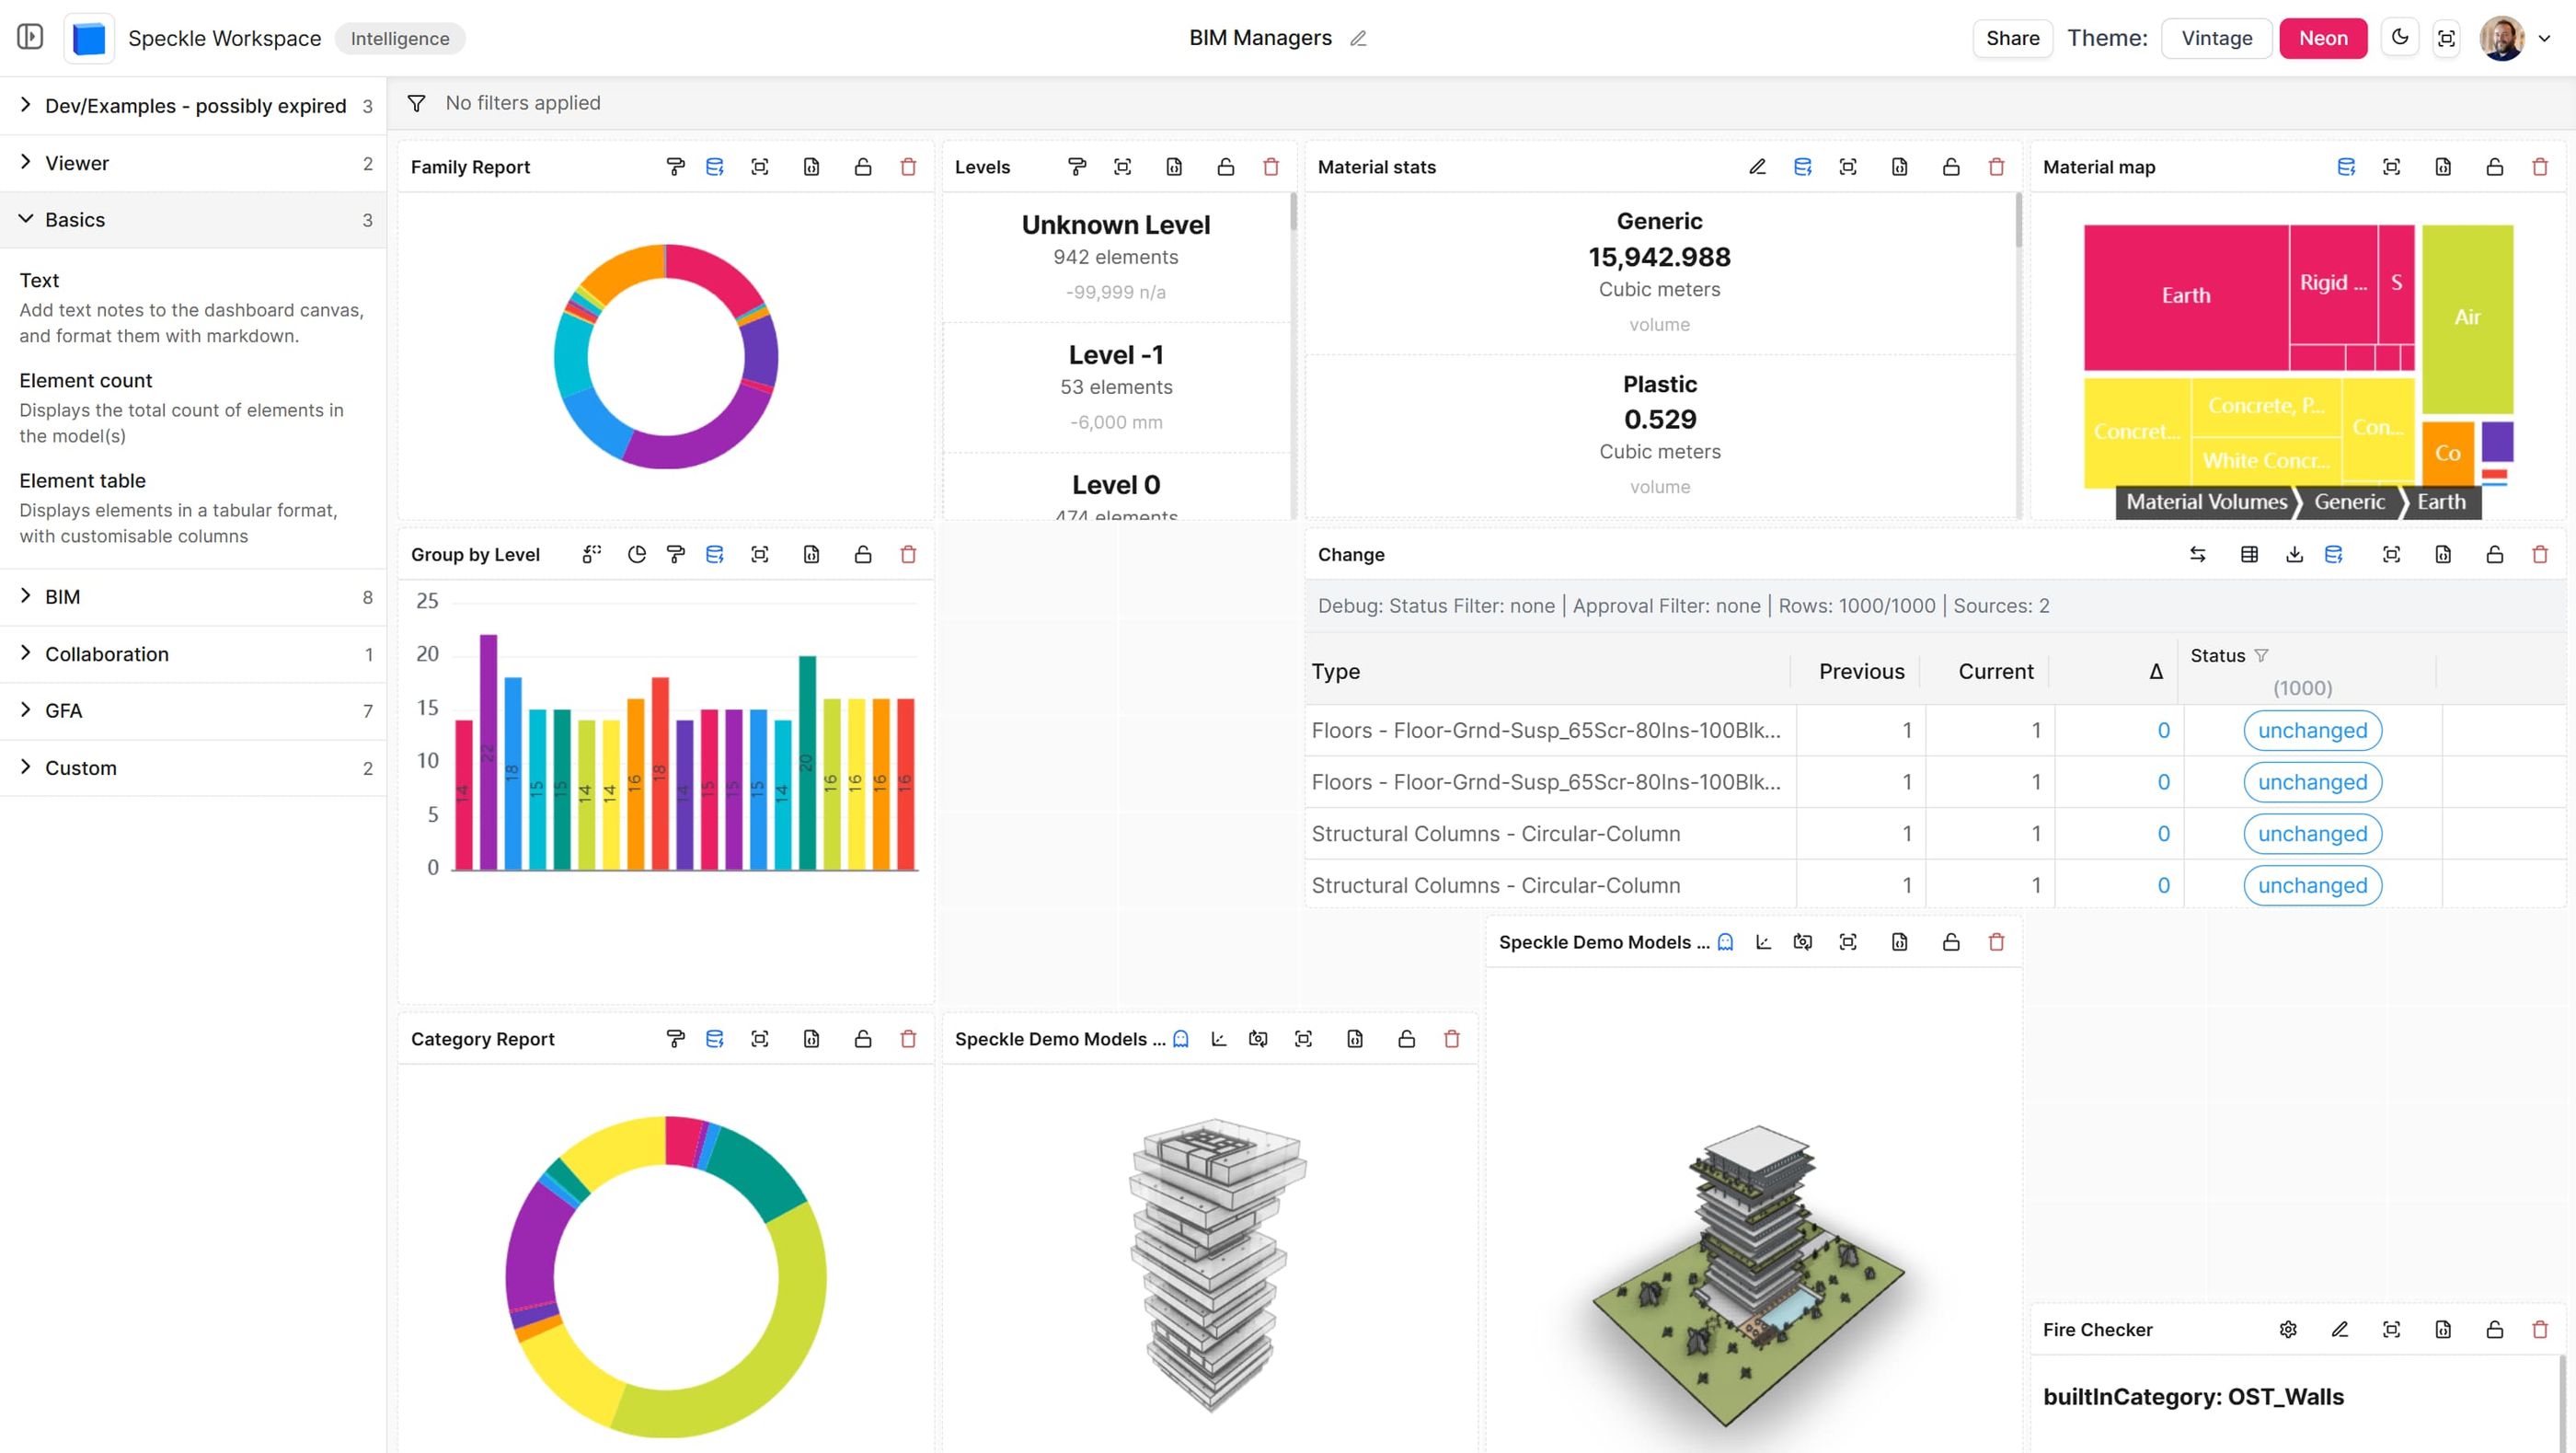Expand the Custom section
Viewport: 2576px width, 1453px height.
pos(193,768)
